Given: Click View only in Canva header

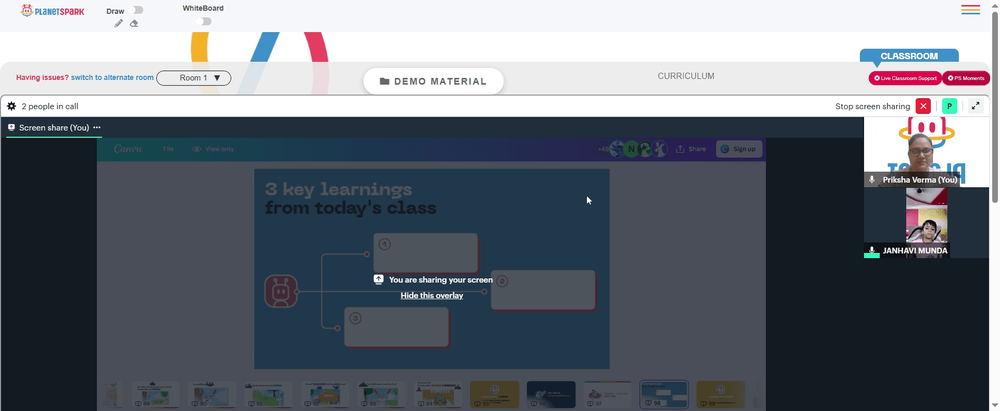Looking at the screenshot, I should coord(213,149).
